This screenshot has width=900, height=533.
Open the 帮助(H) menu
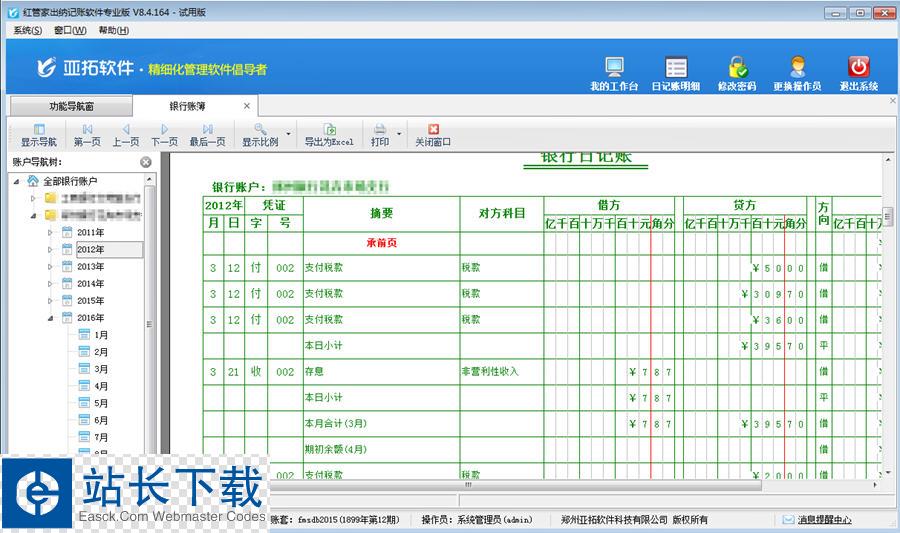pos(113,30)
